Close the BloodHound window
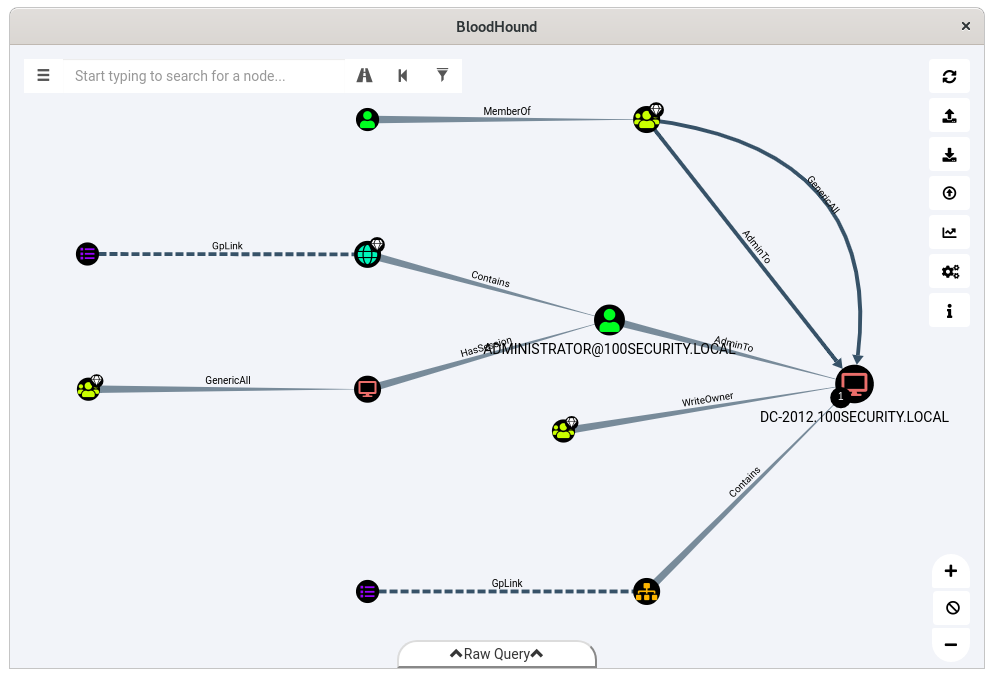Image resolution: width=994 pixels, height=678 pixels. (x=965, y=26)
